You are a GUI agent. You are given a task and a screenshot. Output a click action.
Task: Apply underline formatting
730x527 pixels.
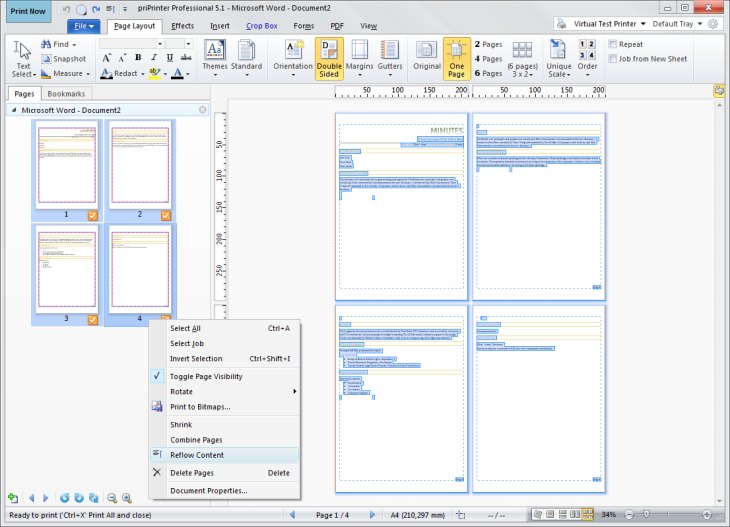(169, 58)
